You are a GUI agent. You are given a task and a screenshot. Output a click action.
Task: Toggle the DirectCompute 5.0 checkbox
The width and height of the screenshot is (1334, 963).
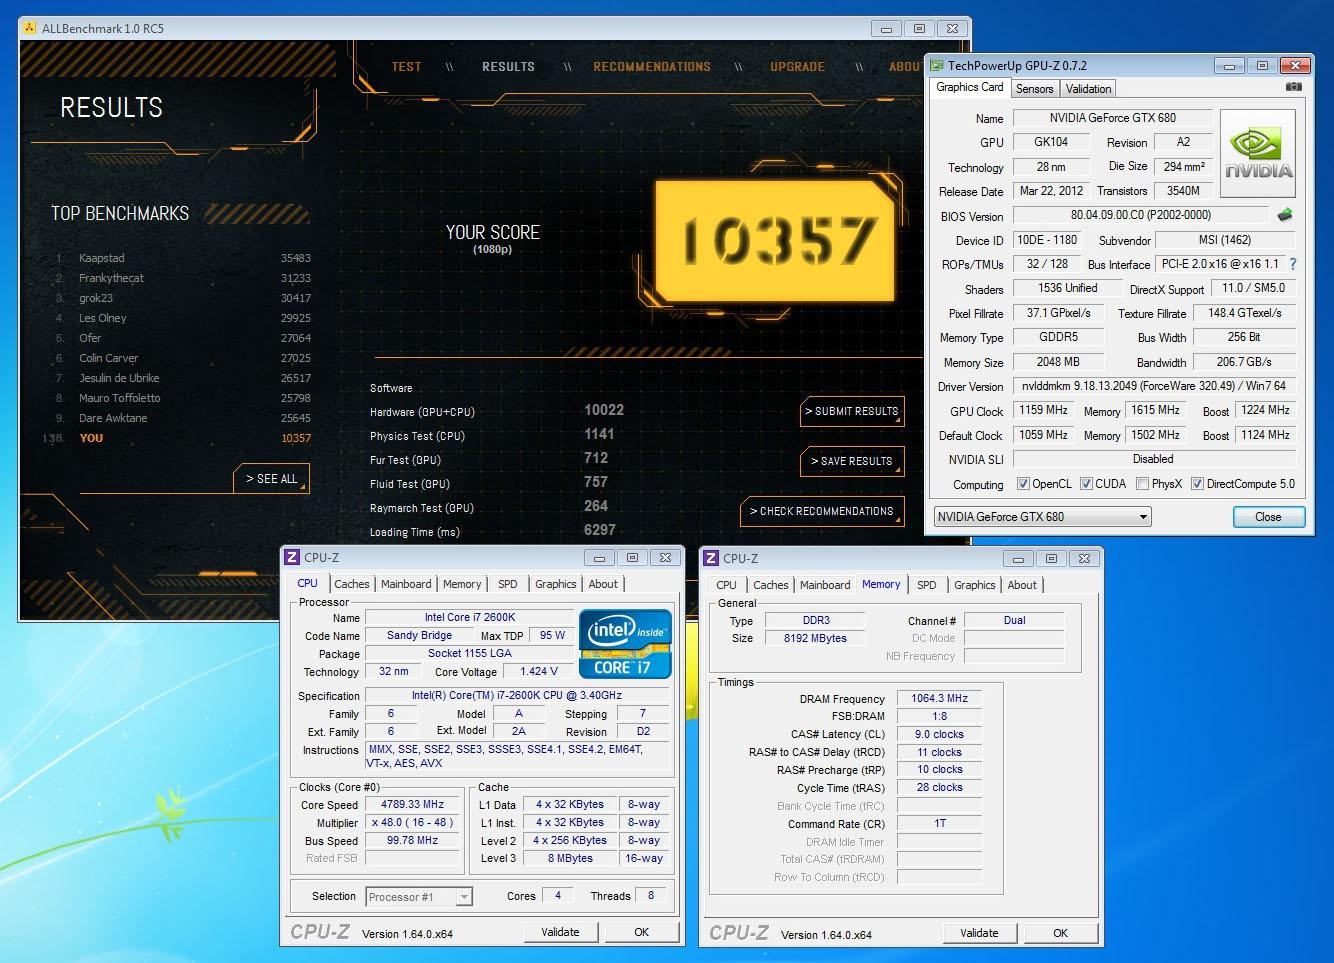pos(1197,484)
